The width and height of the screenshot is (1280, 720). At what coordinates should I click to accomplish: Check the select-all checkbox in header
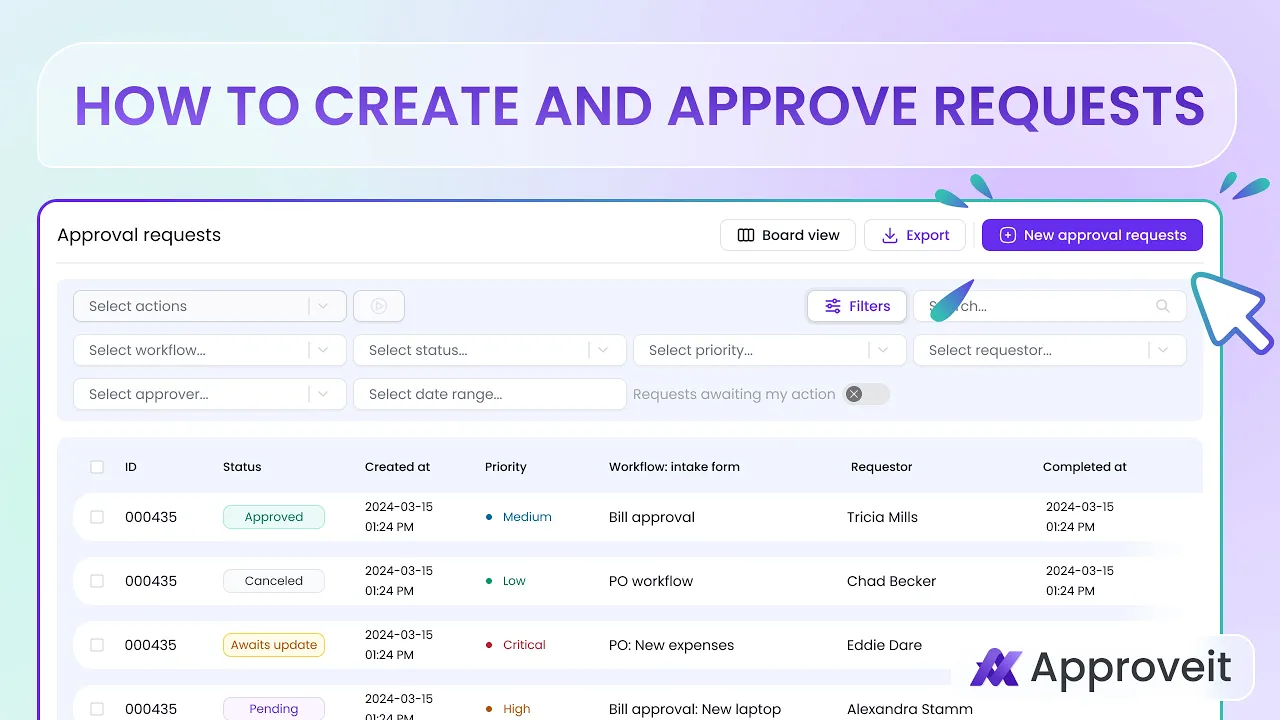pos(97,467)
